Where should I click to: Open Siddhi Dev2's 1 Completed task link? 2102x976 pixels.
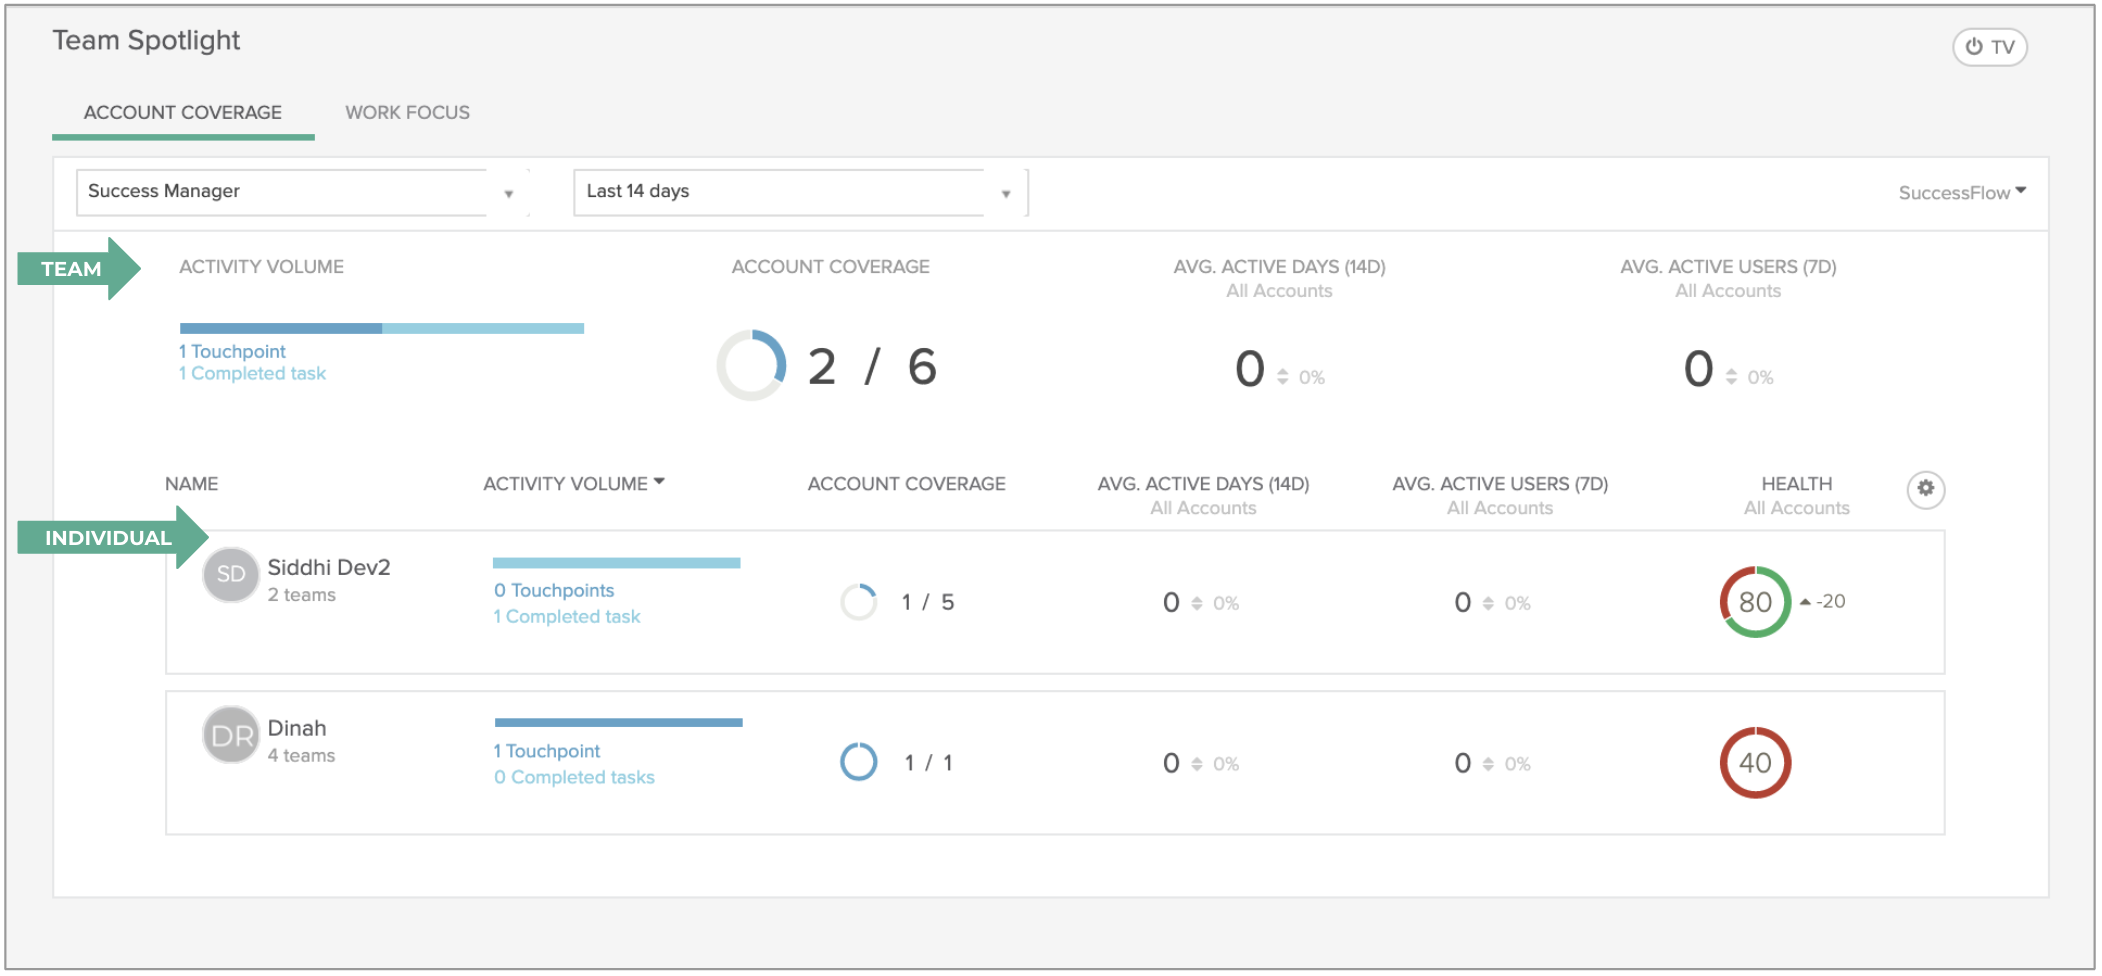(567, 617)
